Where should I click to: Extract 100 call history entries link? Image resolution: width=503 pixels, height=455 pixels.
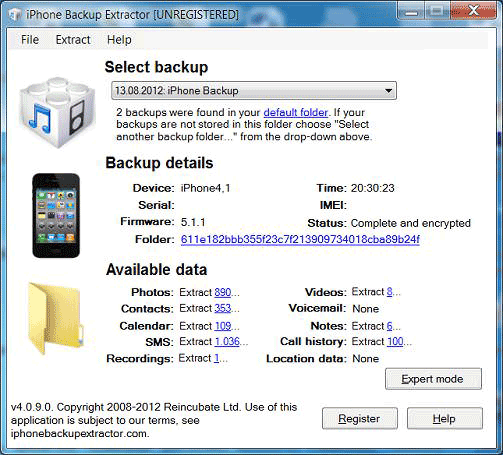395,341
